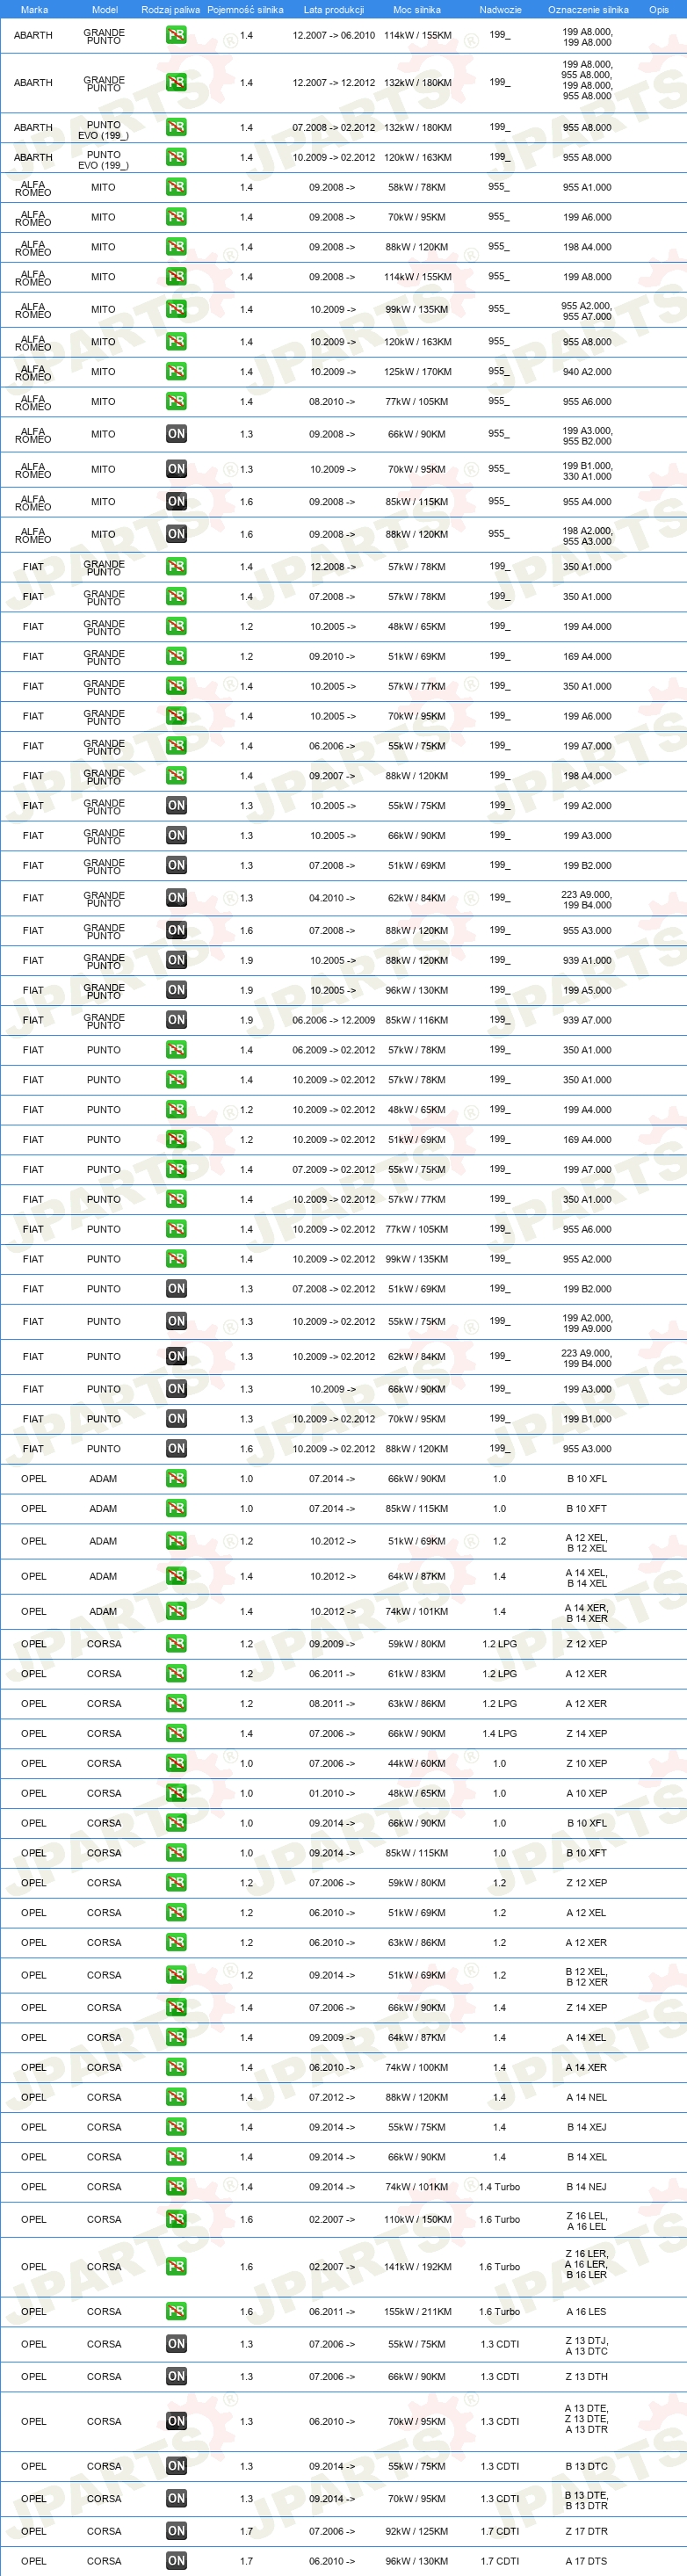This screenshot has width=687, height=2576.
Task: Click engine code 940 A2.000
Action: click(587, 372)
